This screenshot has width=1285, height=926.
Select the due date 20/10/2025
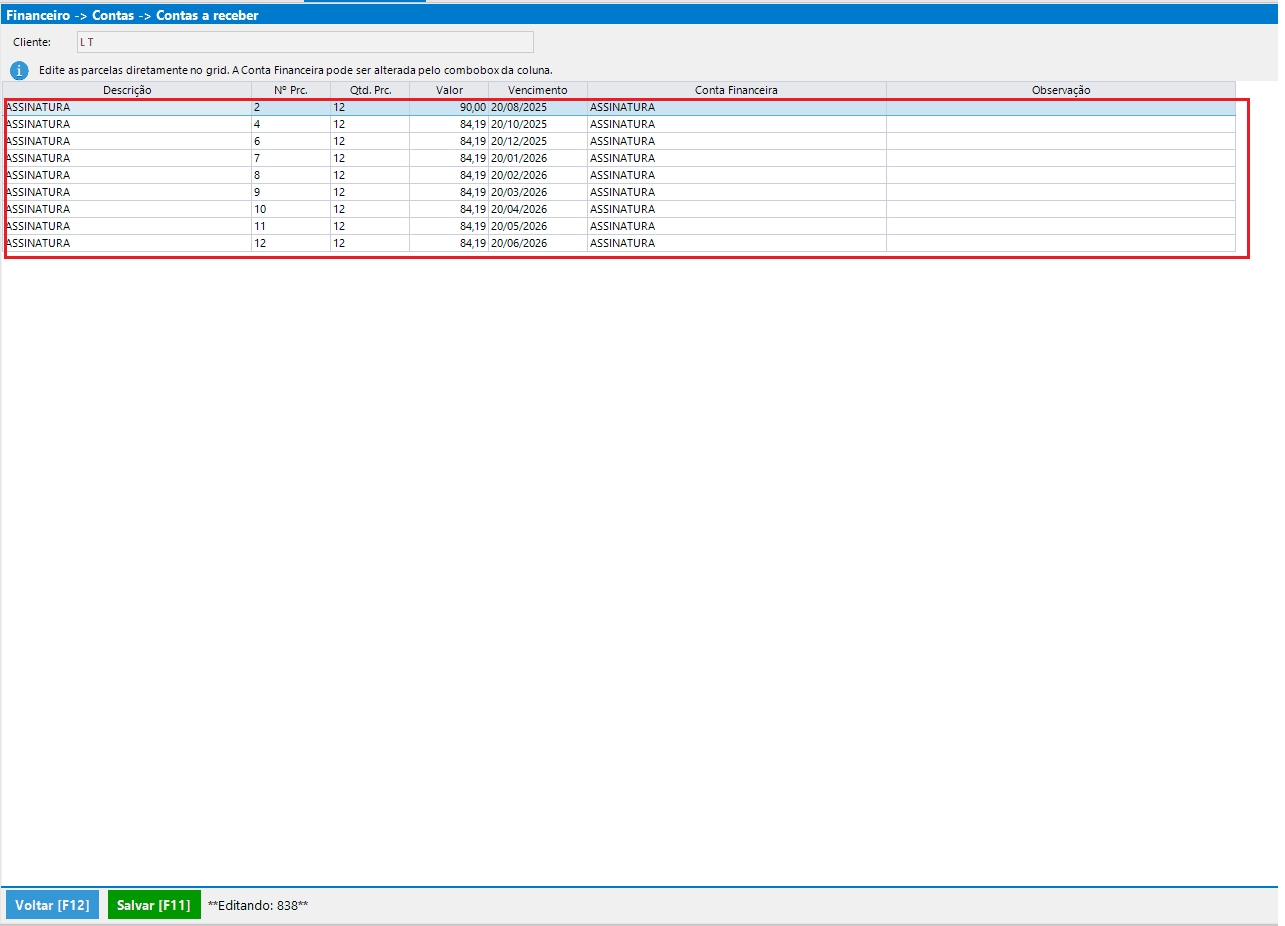[538, 124]
